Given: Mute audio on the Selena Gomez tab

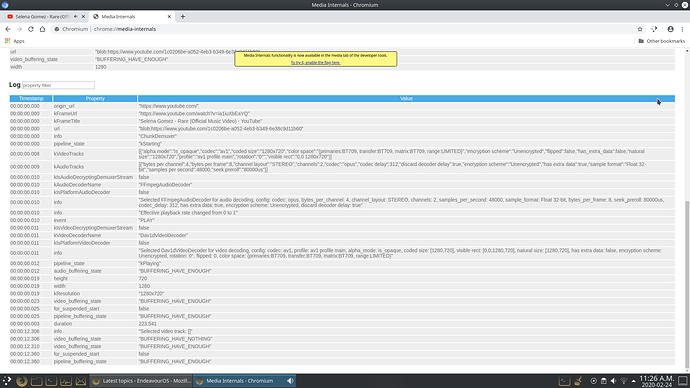Looking at the screenshot, I should [76, 17].
